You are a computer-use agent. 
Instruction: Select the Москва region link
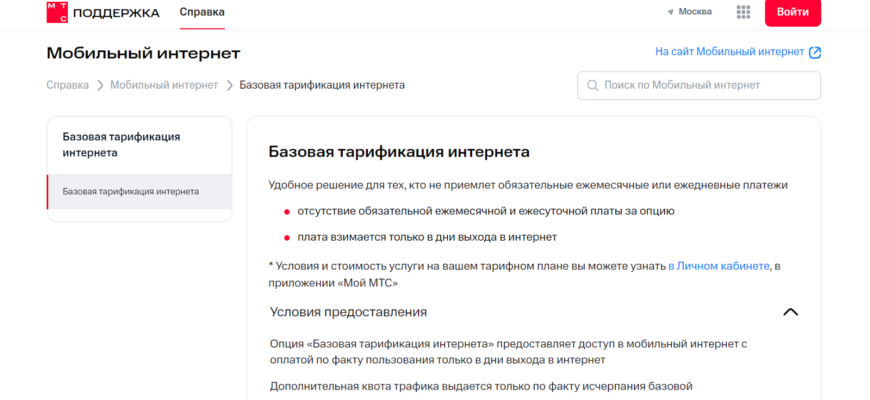pos(695,12)
